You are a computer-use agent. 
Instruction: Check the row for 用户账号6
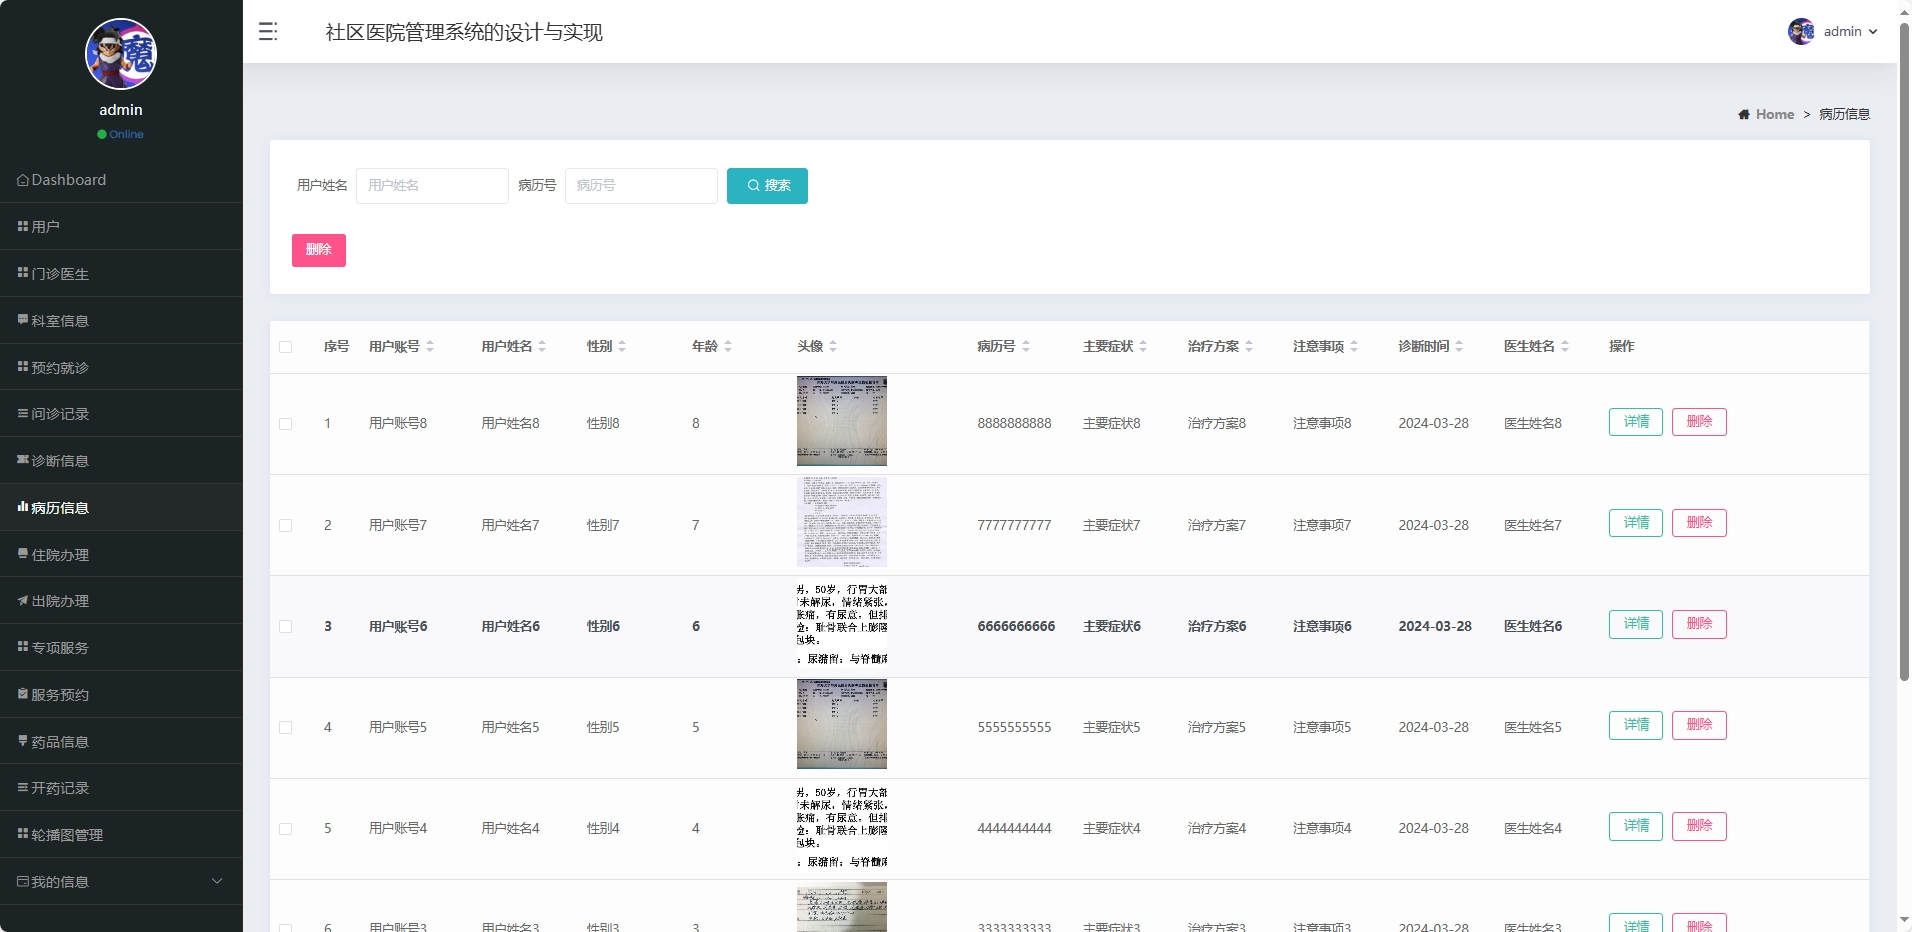(286, 627)
